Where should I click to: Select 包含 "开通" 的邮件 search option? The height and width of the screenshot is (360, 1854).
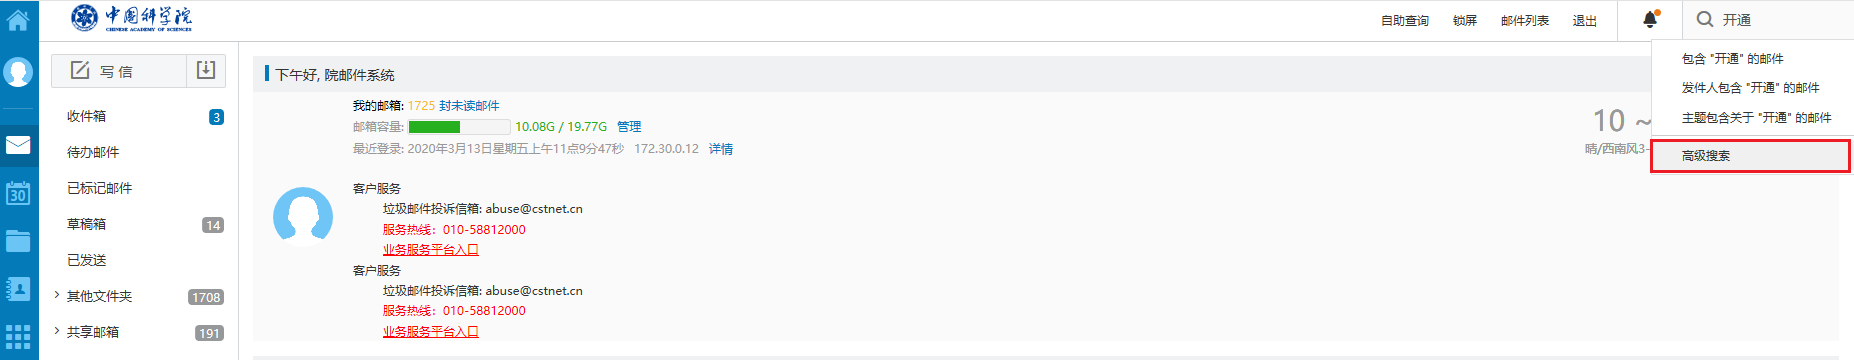click(x=1732, y=59)
